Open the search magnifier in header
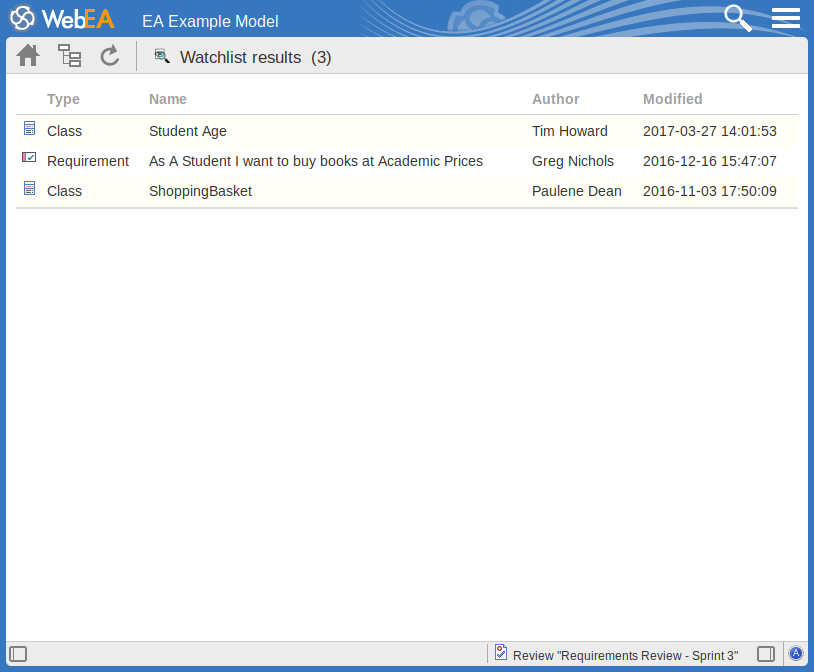 point(737,18)
